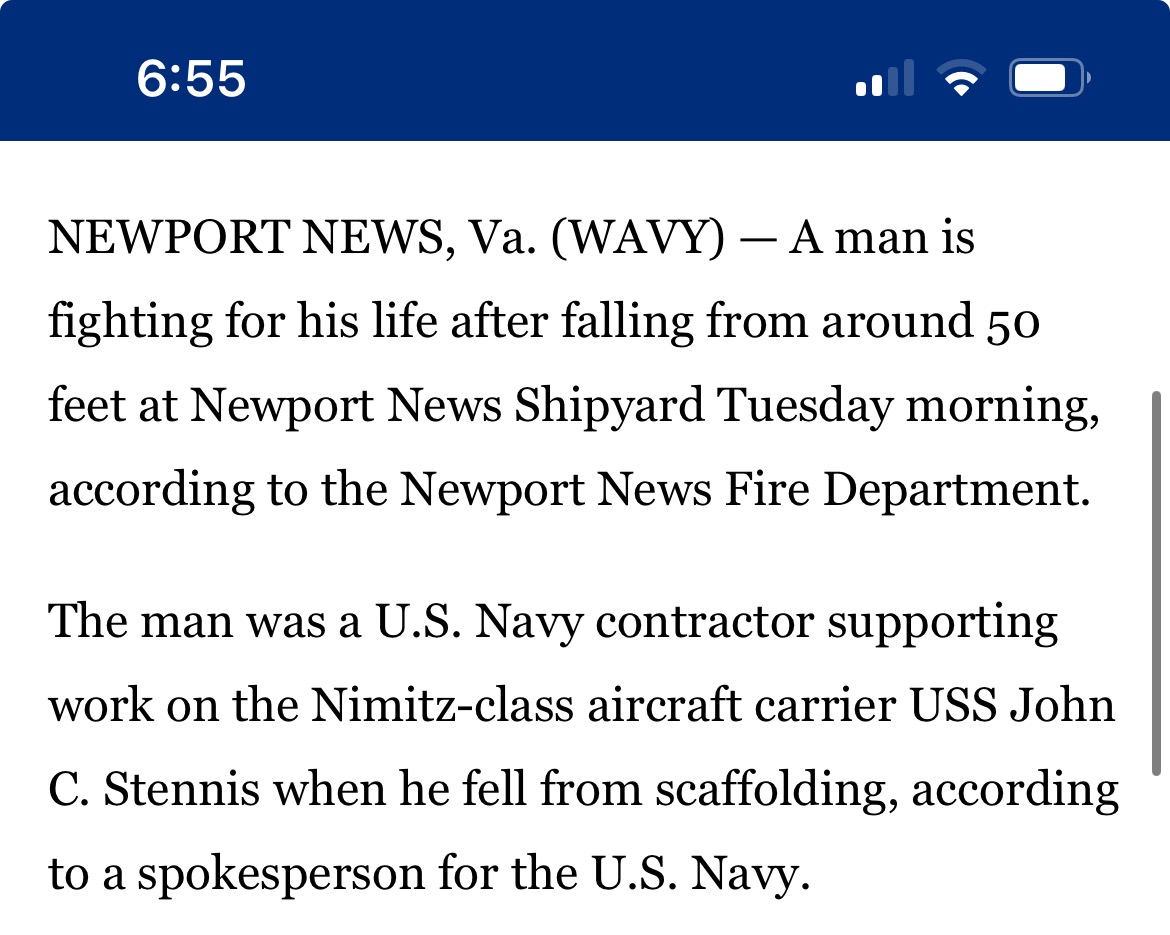The width and height of the screenshot is (1170, 935).
Task: Click the word "spokesperson"
Action: [280, 875]
